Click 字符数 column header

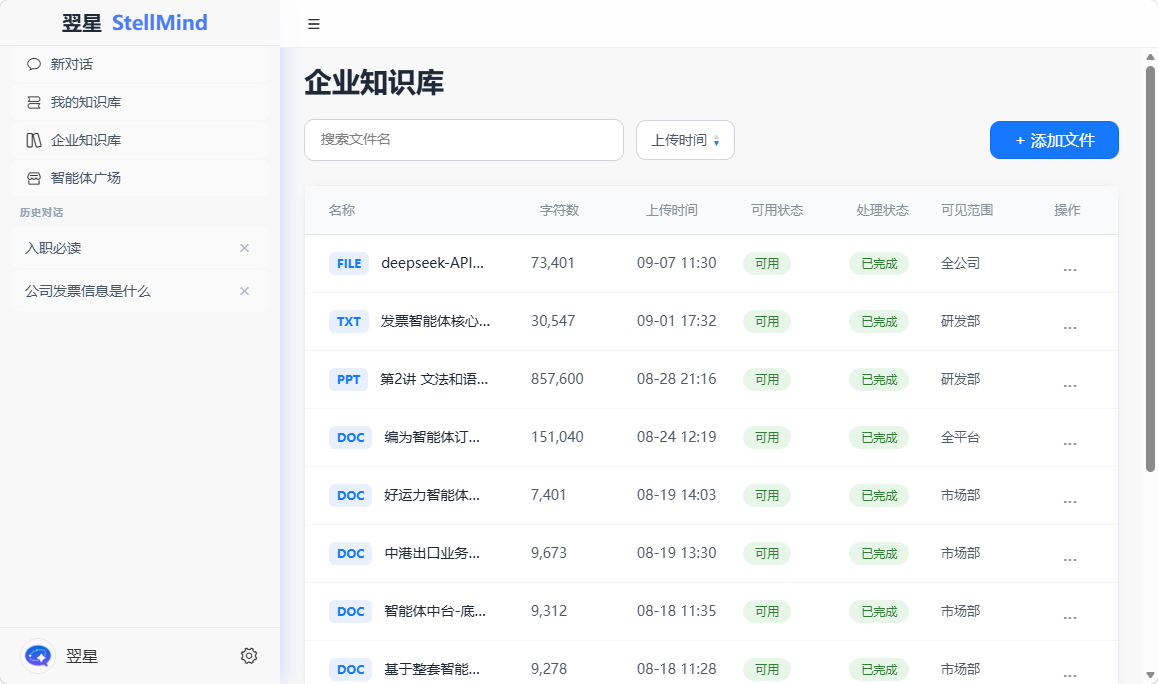(559, 211)
